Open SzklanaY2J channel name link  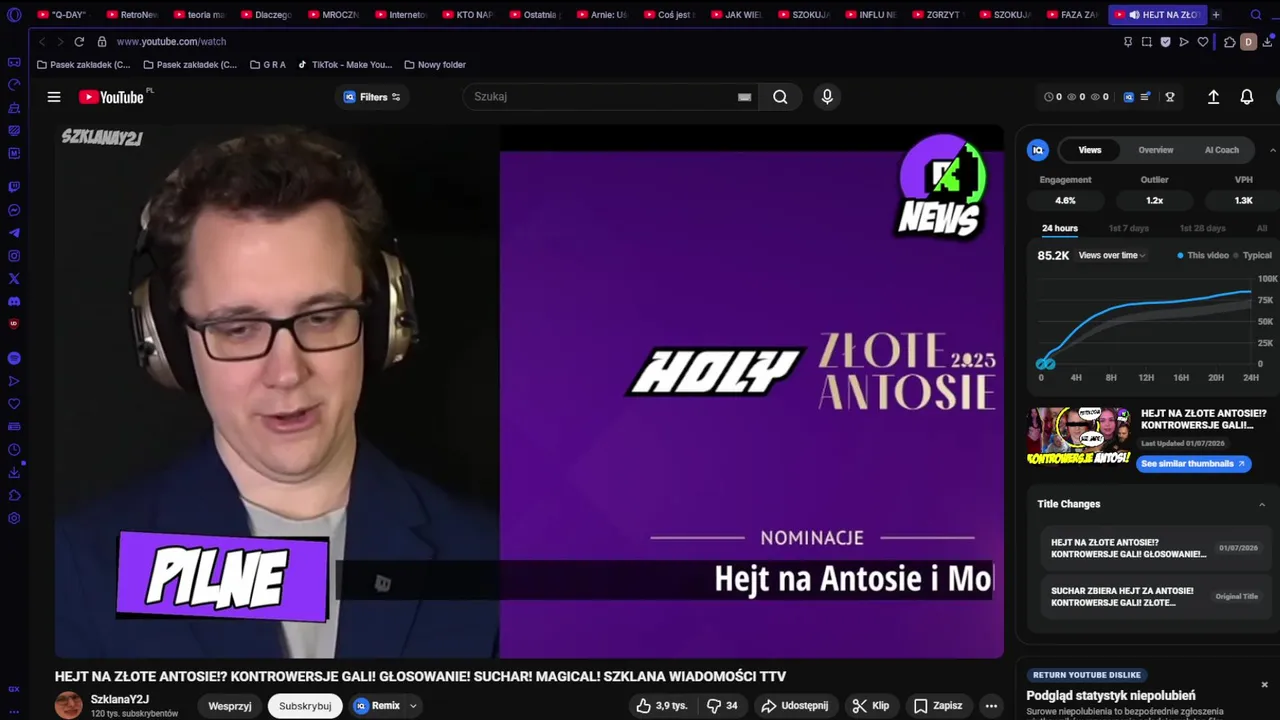(x=120, y=699)
